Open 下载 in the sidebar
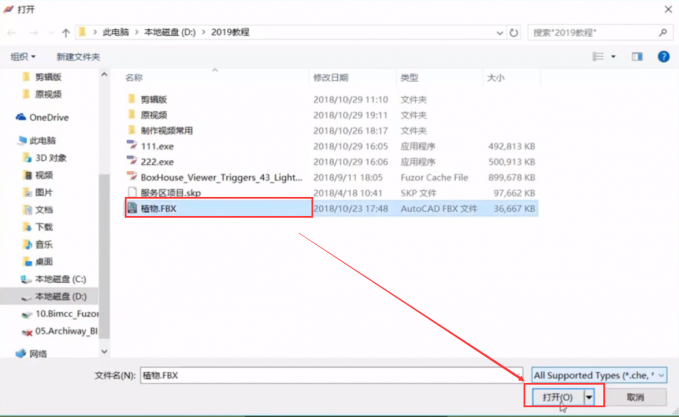Screen dimensions: 679x417 [x=38, y=227]
